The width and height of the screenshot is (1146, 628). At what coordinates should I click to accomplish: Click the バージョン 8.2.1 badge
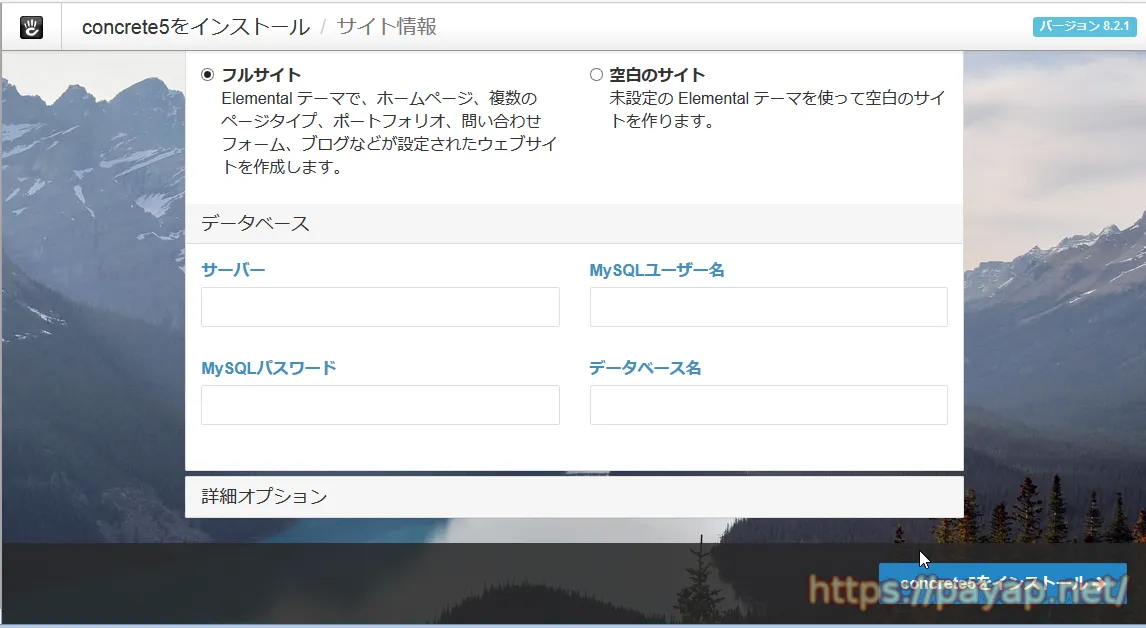(1085, 26)
